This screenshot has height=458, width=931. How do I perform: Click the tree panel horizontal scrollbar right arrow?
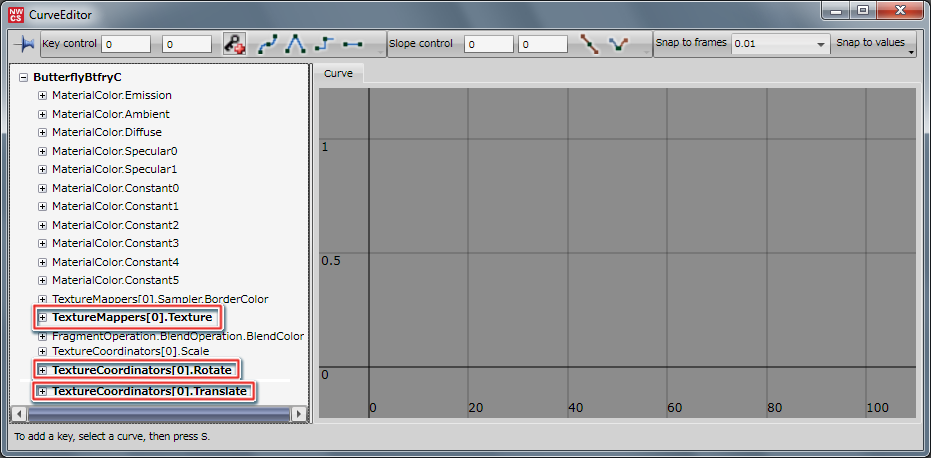[x=298, y=413]
